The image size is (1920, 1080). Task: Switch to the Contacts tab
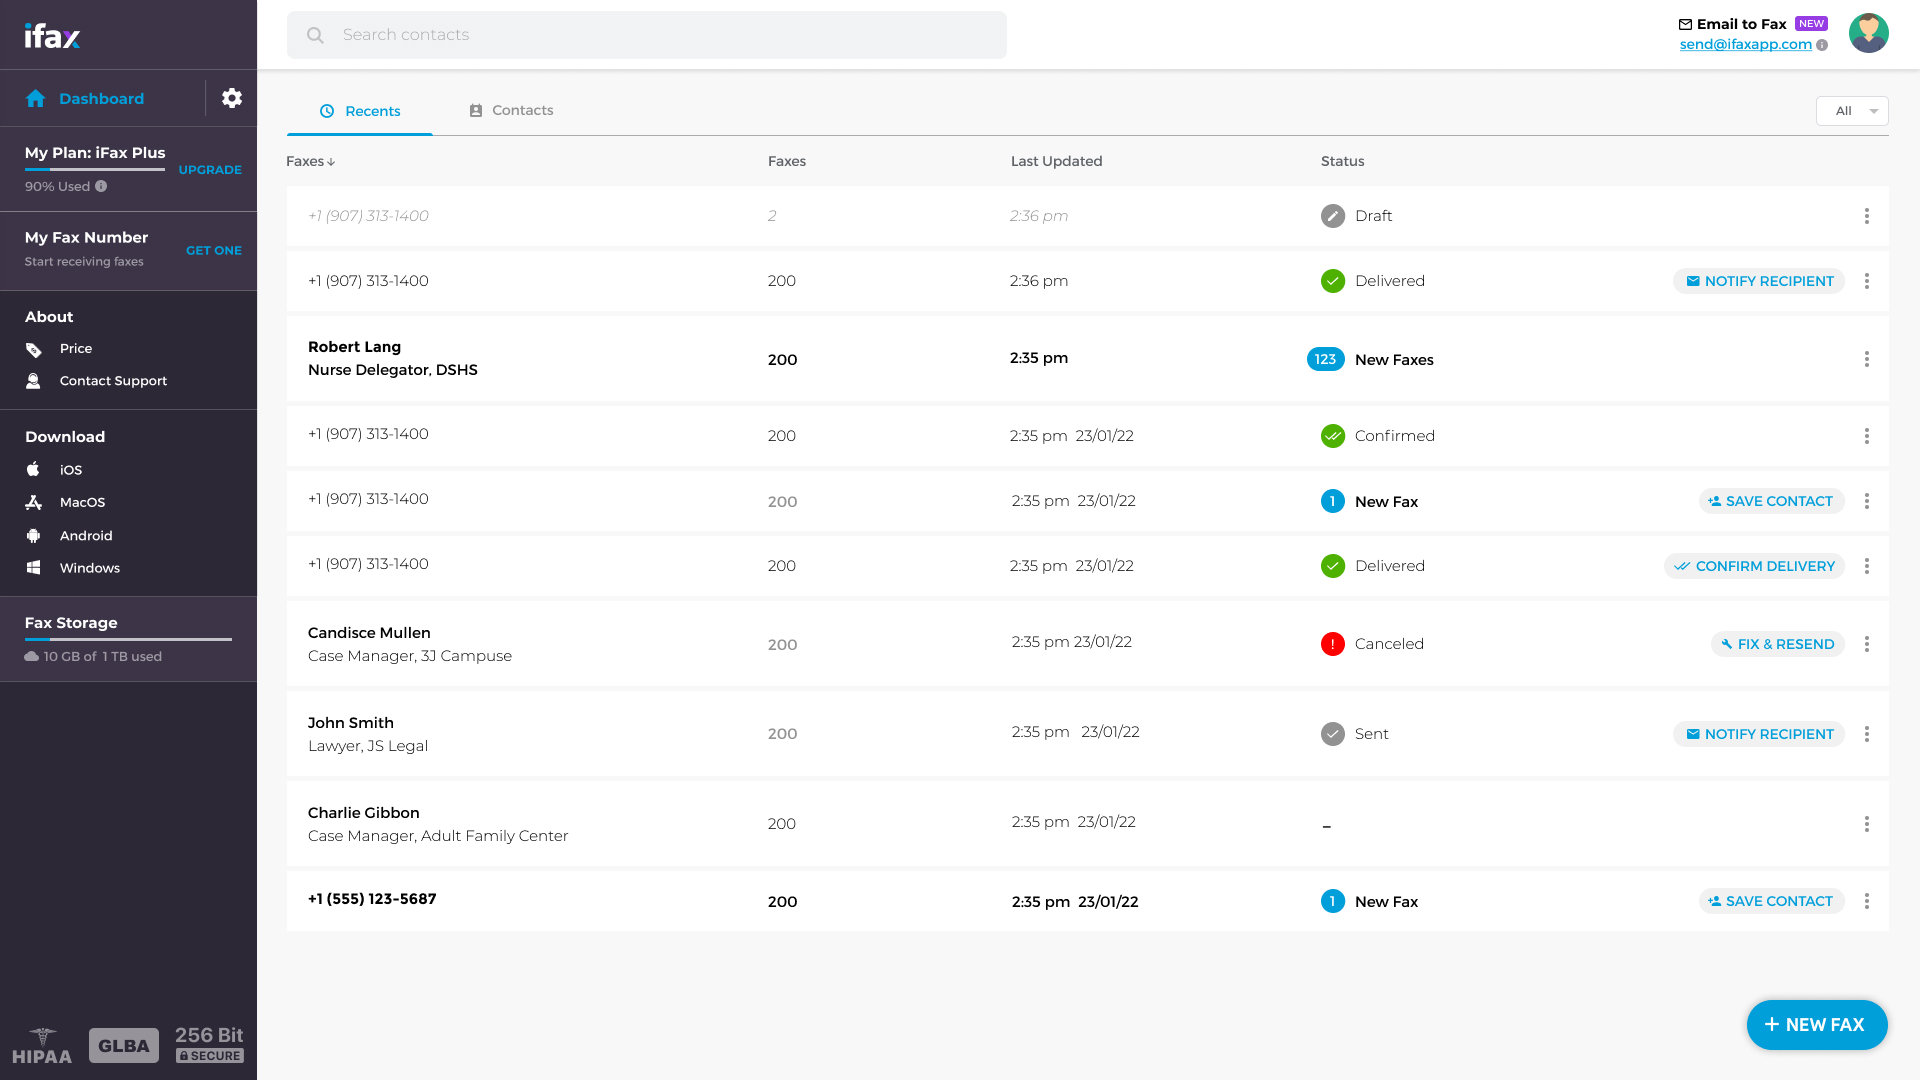coord(511,110)
